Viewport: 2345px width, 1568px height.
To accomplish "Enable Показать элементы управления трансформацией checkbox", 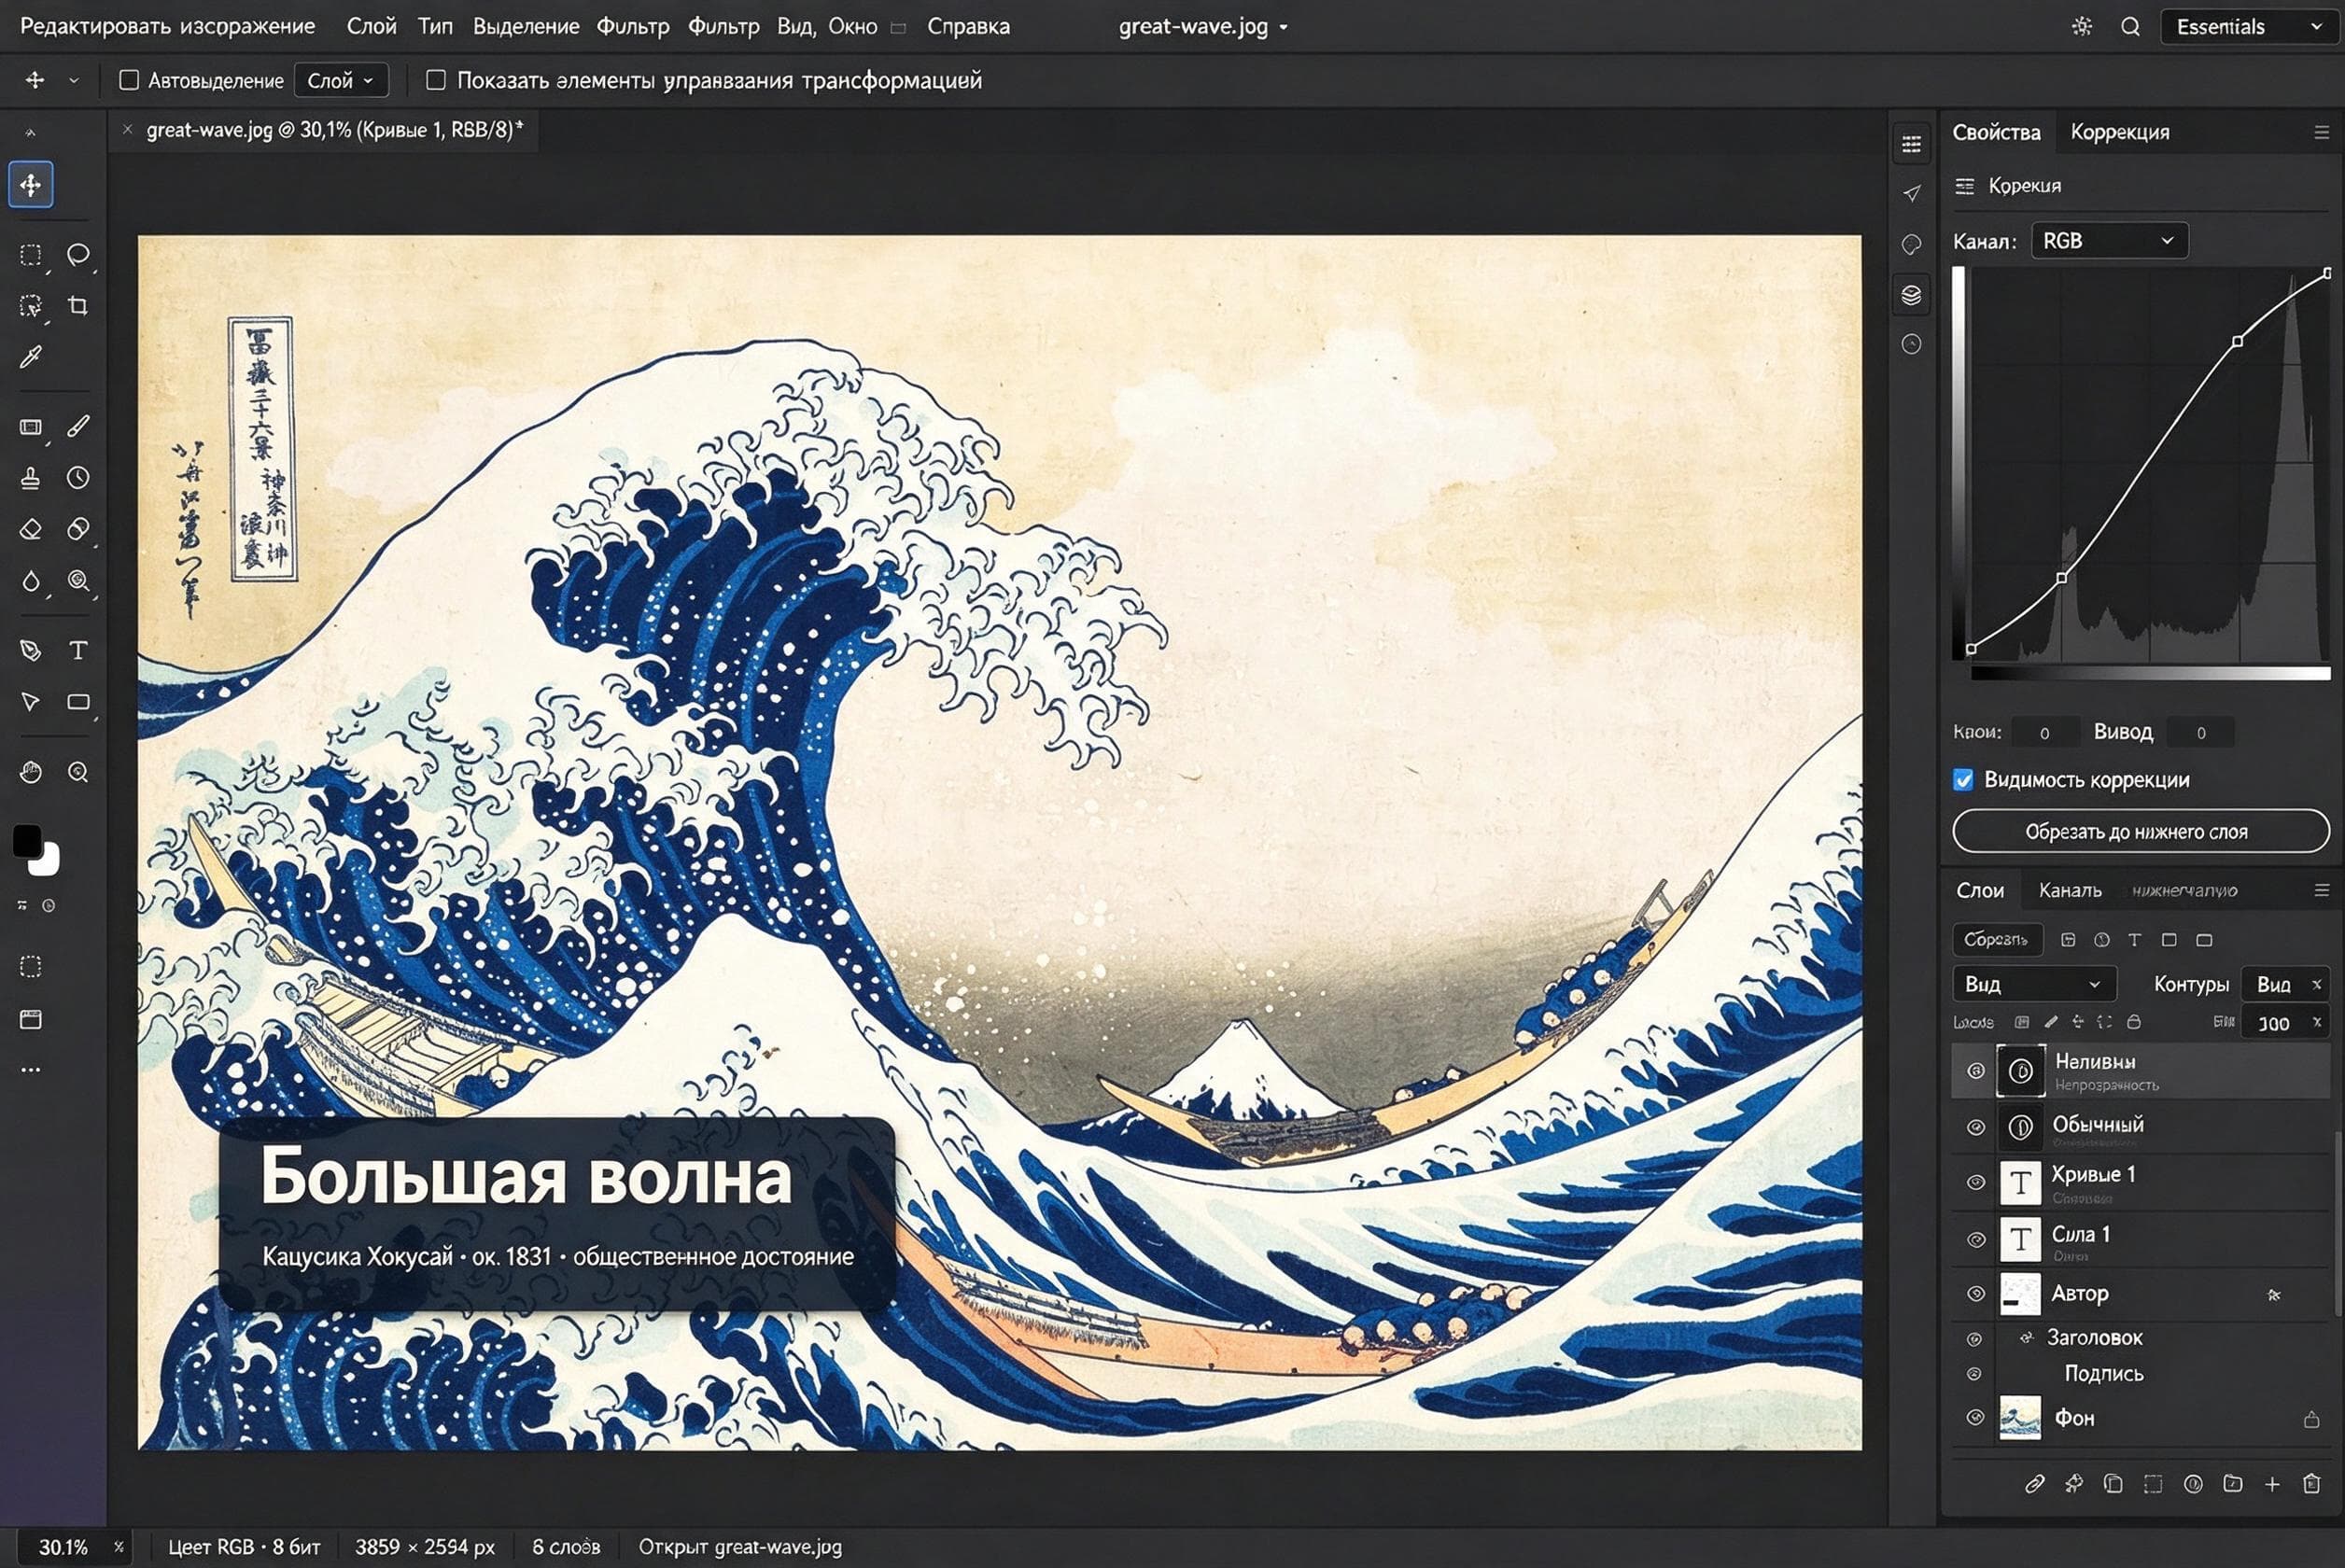I will click(x=436, y=80).
